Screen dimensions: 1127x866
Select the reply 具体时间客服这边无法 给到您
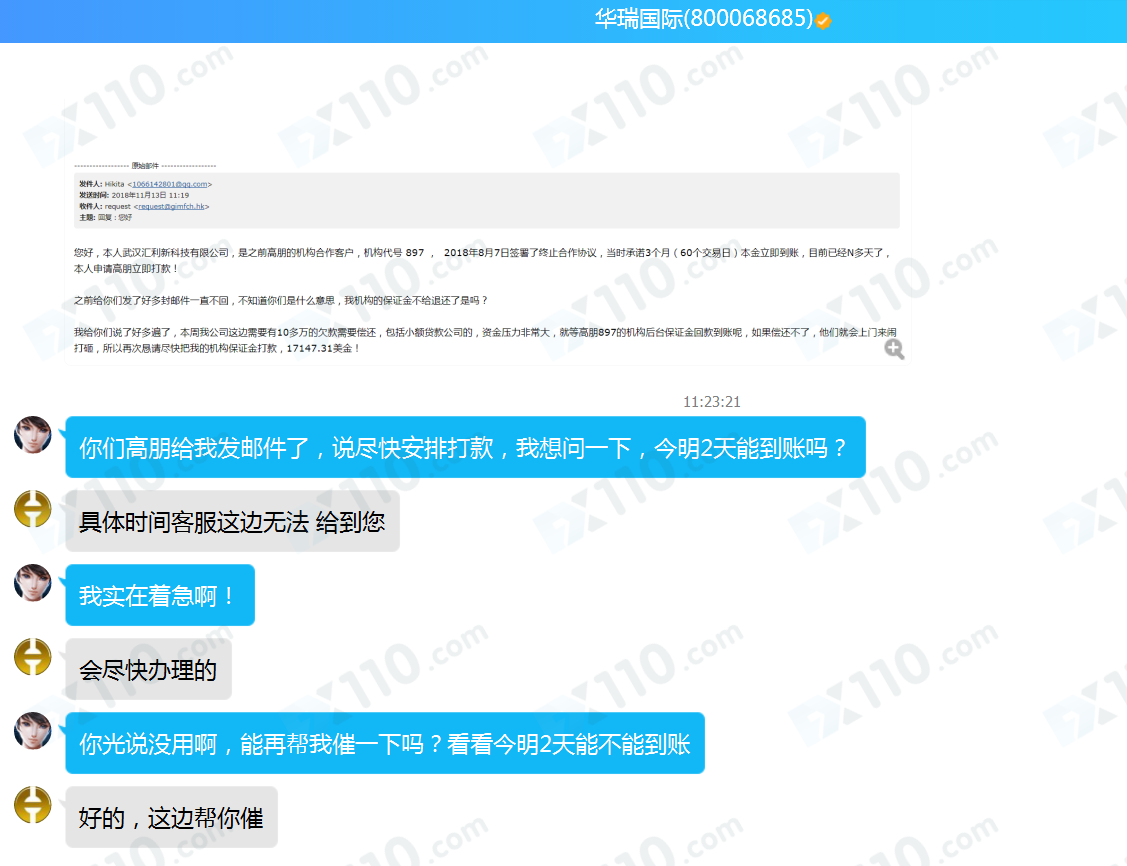[232, 522]
